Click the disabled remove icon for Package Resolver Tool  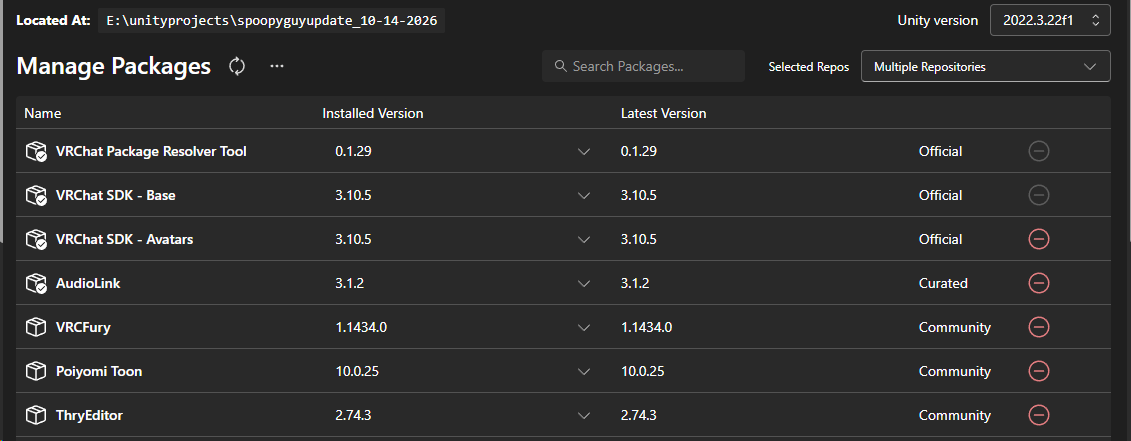[x=1039, y=151]
